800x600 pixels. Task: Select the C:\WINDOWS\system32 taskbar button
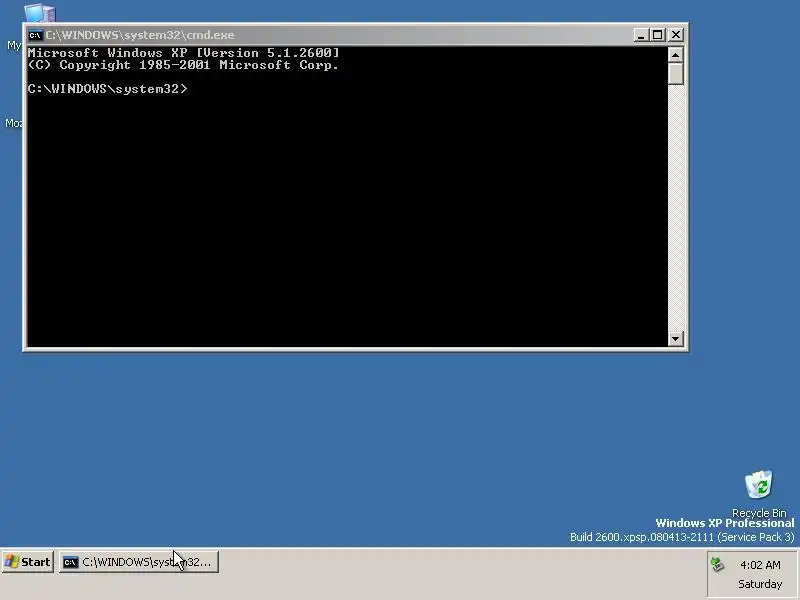[x=138, y=562]
